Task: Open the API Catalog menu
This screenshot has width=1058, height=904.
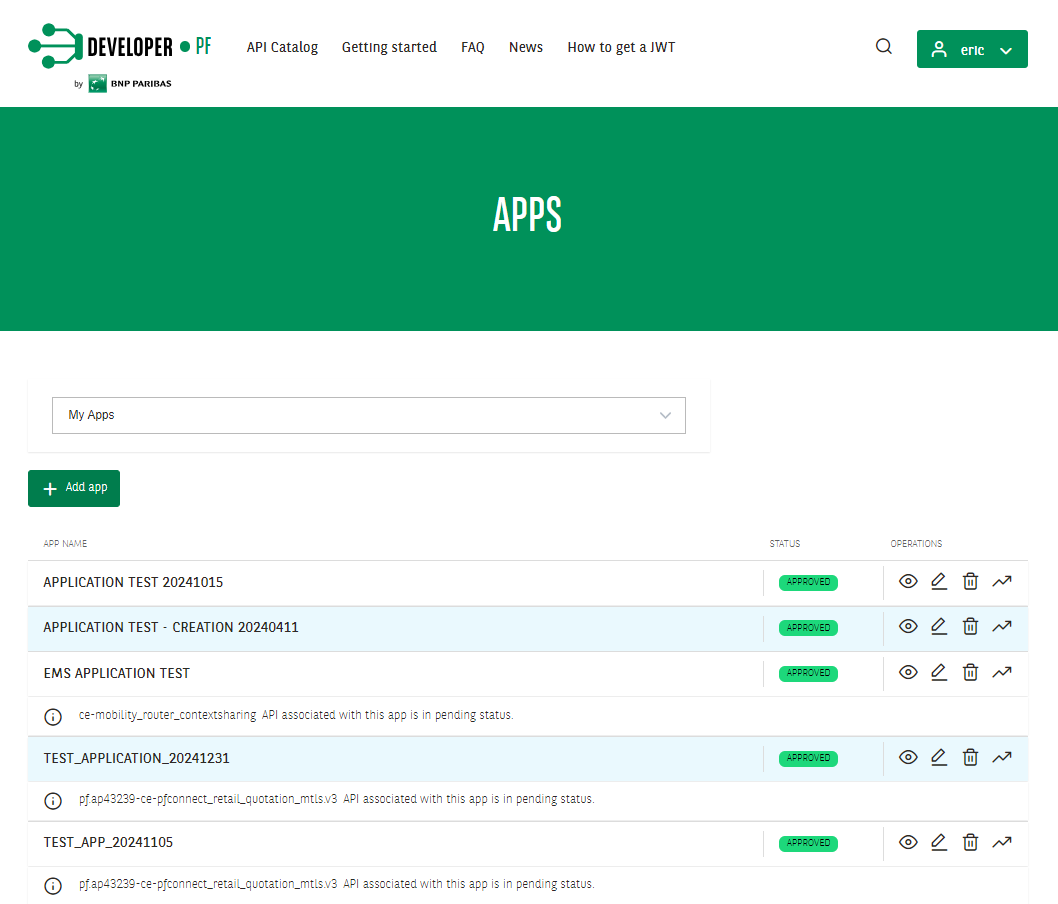Action: click(282, 46)
